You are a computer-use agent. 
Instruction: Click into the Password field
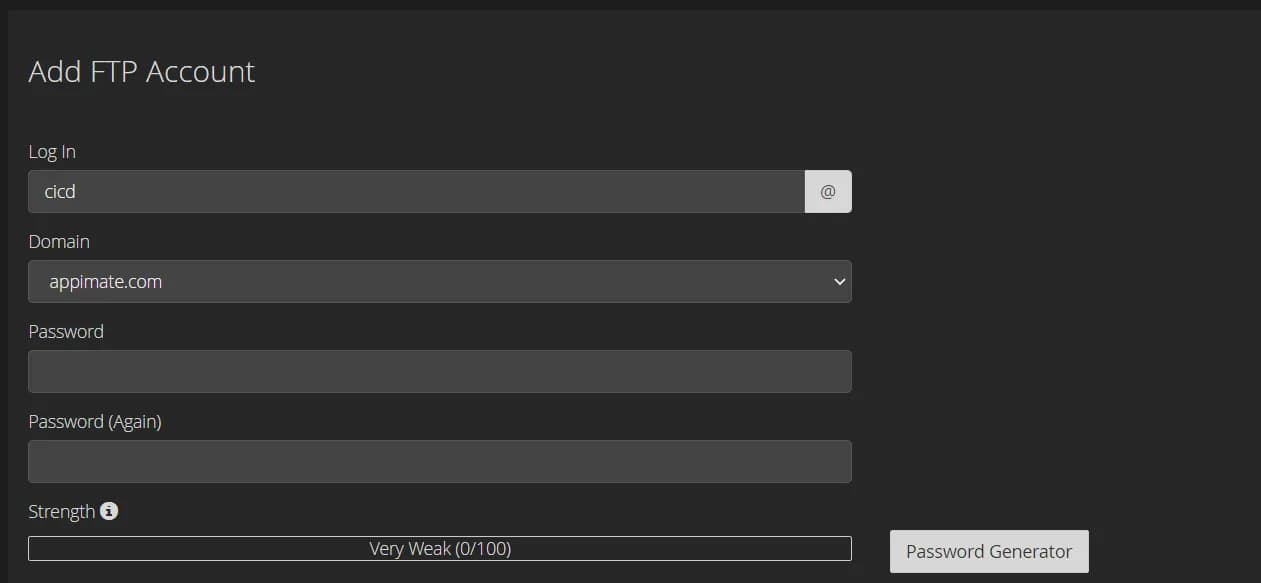pyautogui.click(x=440, y=372)
